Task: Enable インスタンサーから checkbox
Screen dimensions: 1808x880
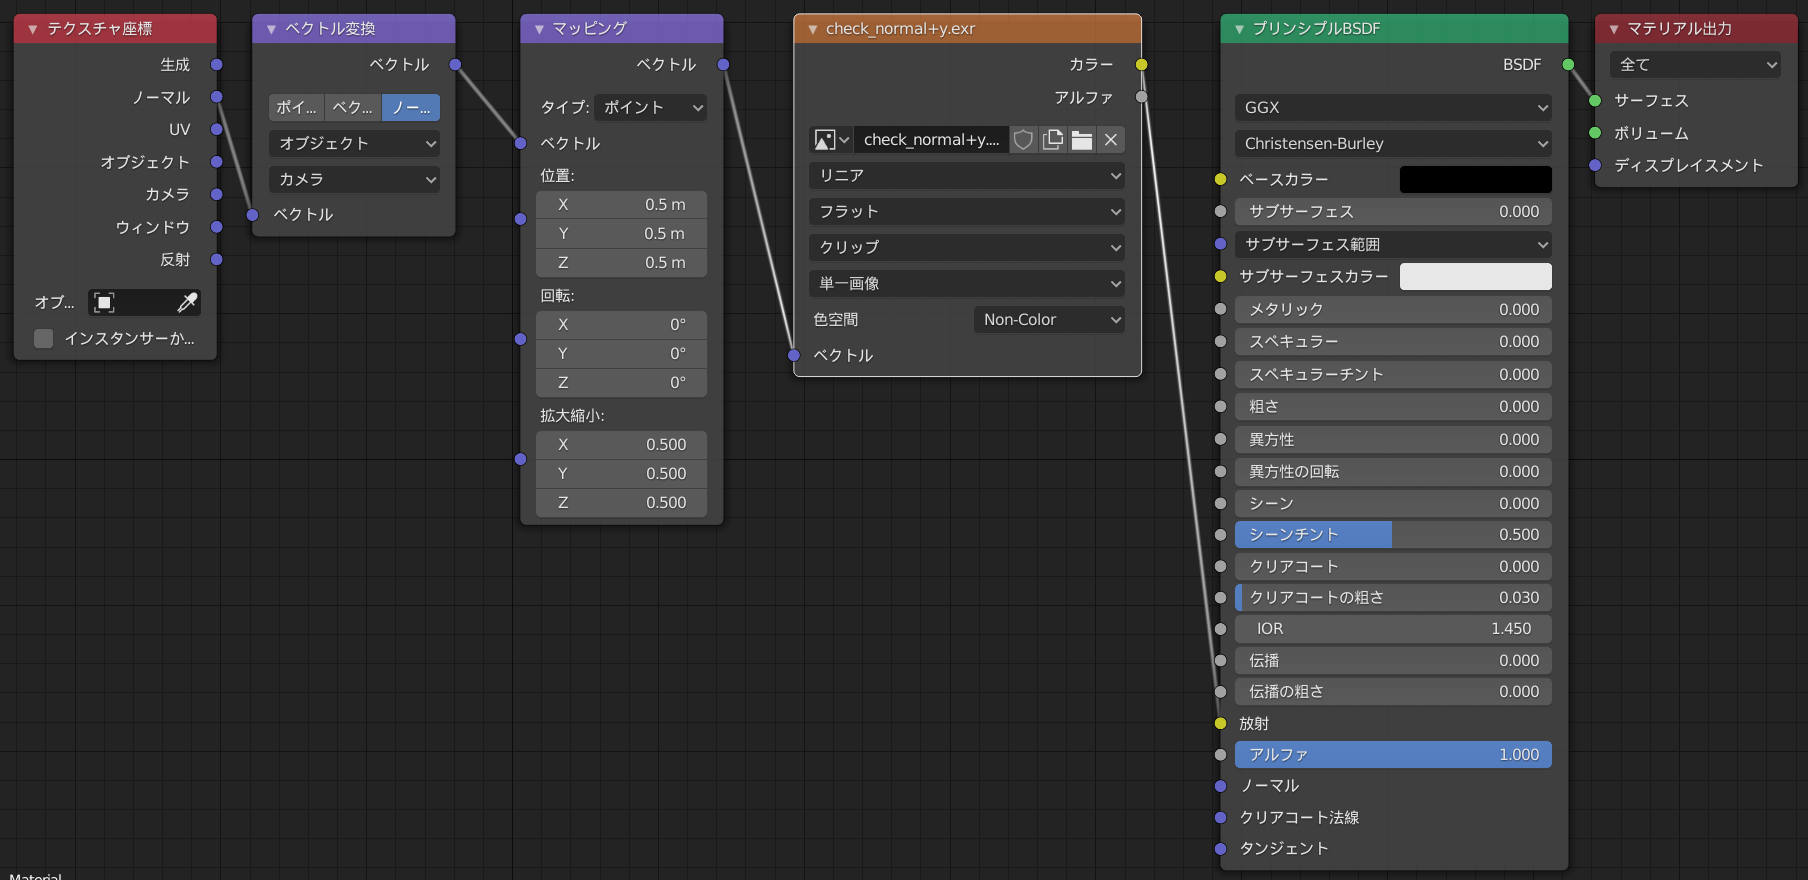Action: (x=43, y=338)
